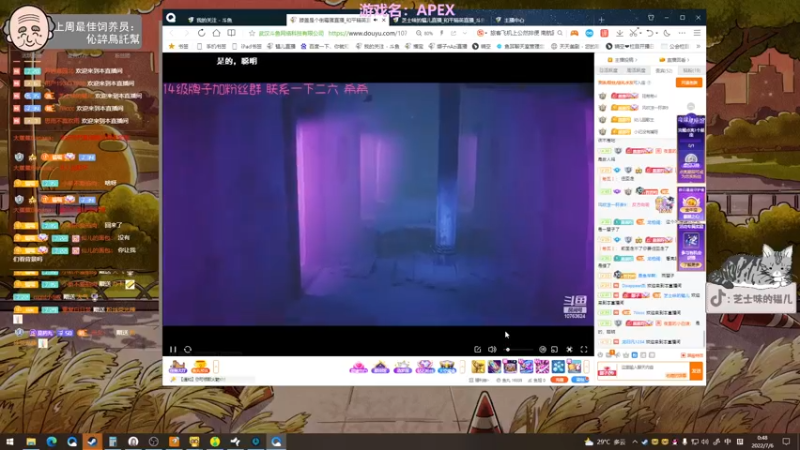Viewport: 800px width, 450px height.
Task: Open File Explorer from the taskbar
Action: tap(31, 442)
